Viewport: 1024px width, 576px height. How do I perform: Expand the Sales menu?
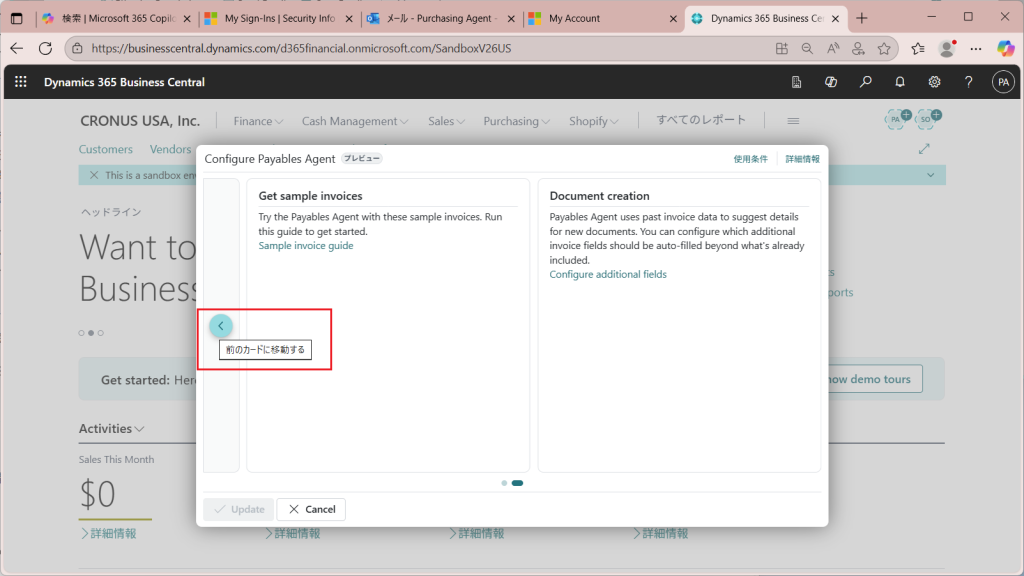coord(446,121)
